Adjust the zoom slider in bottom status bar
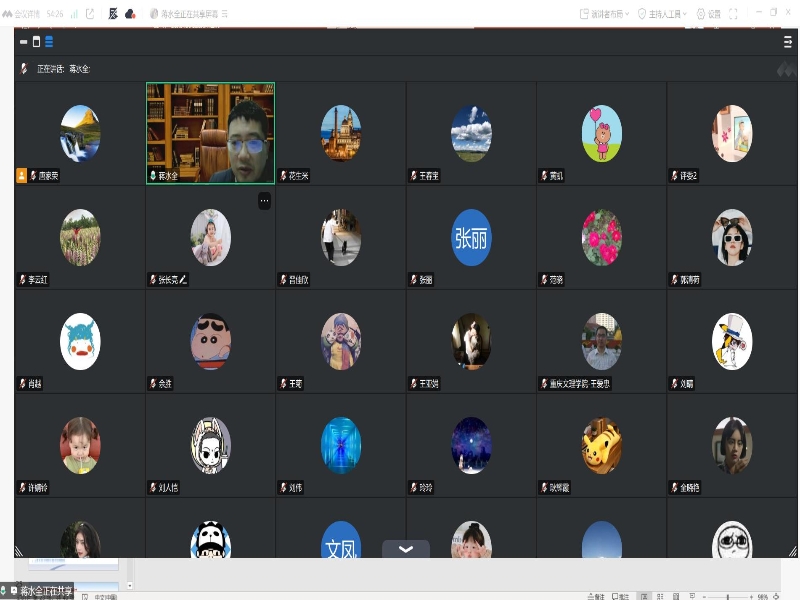 pos(727,596)
